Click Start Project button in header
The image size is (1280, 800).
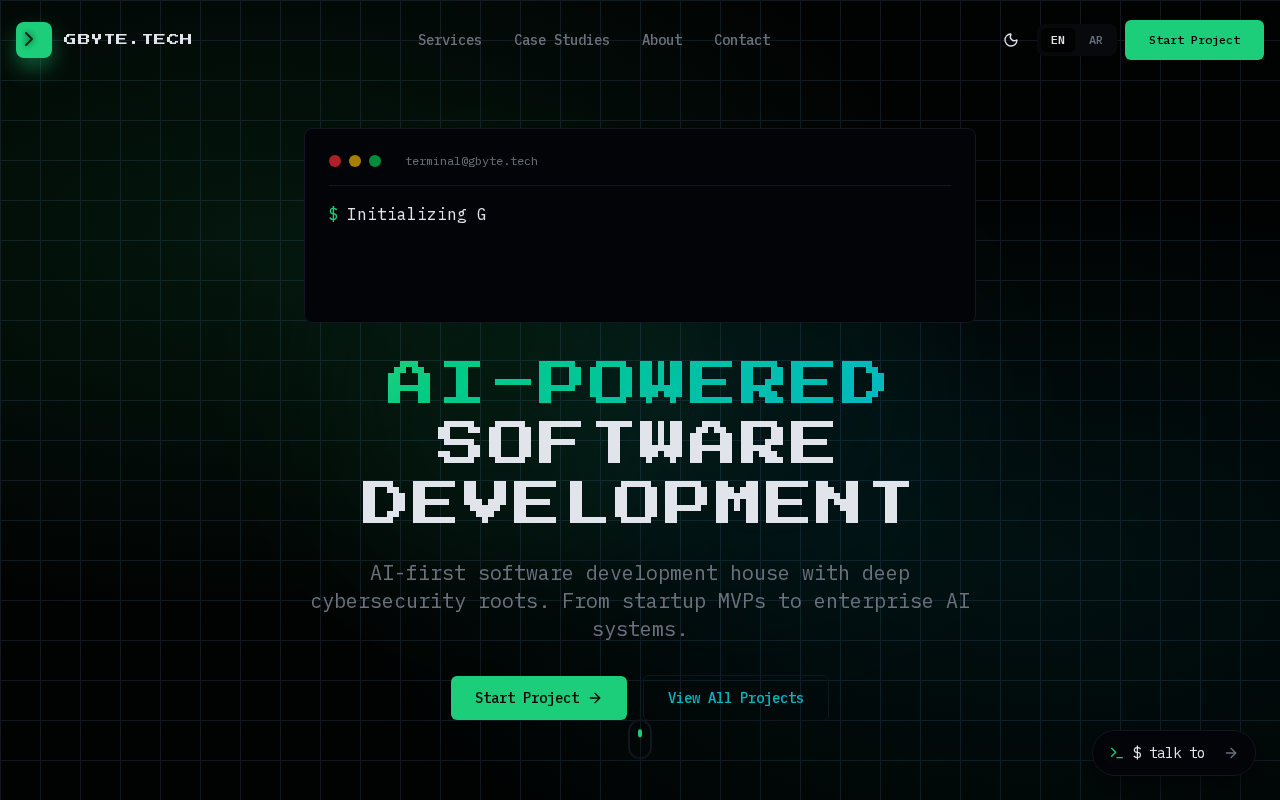click(x=1194, y=40)
